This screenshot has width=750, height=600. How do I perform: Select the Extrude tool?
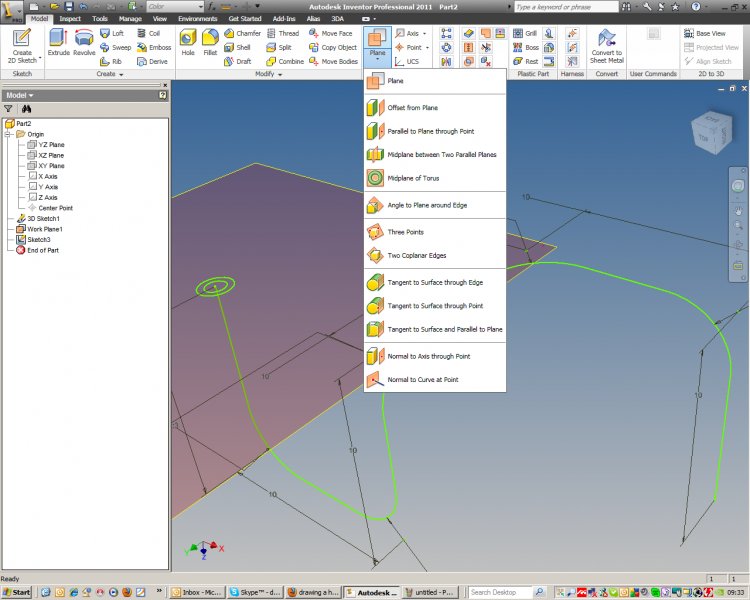point(58,42)
